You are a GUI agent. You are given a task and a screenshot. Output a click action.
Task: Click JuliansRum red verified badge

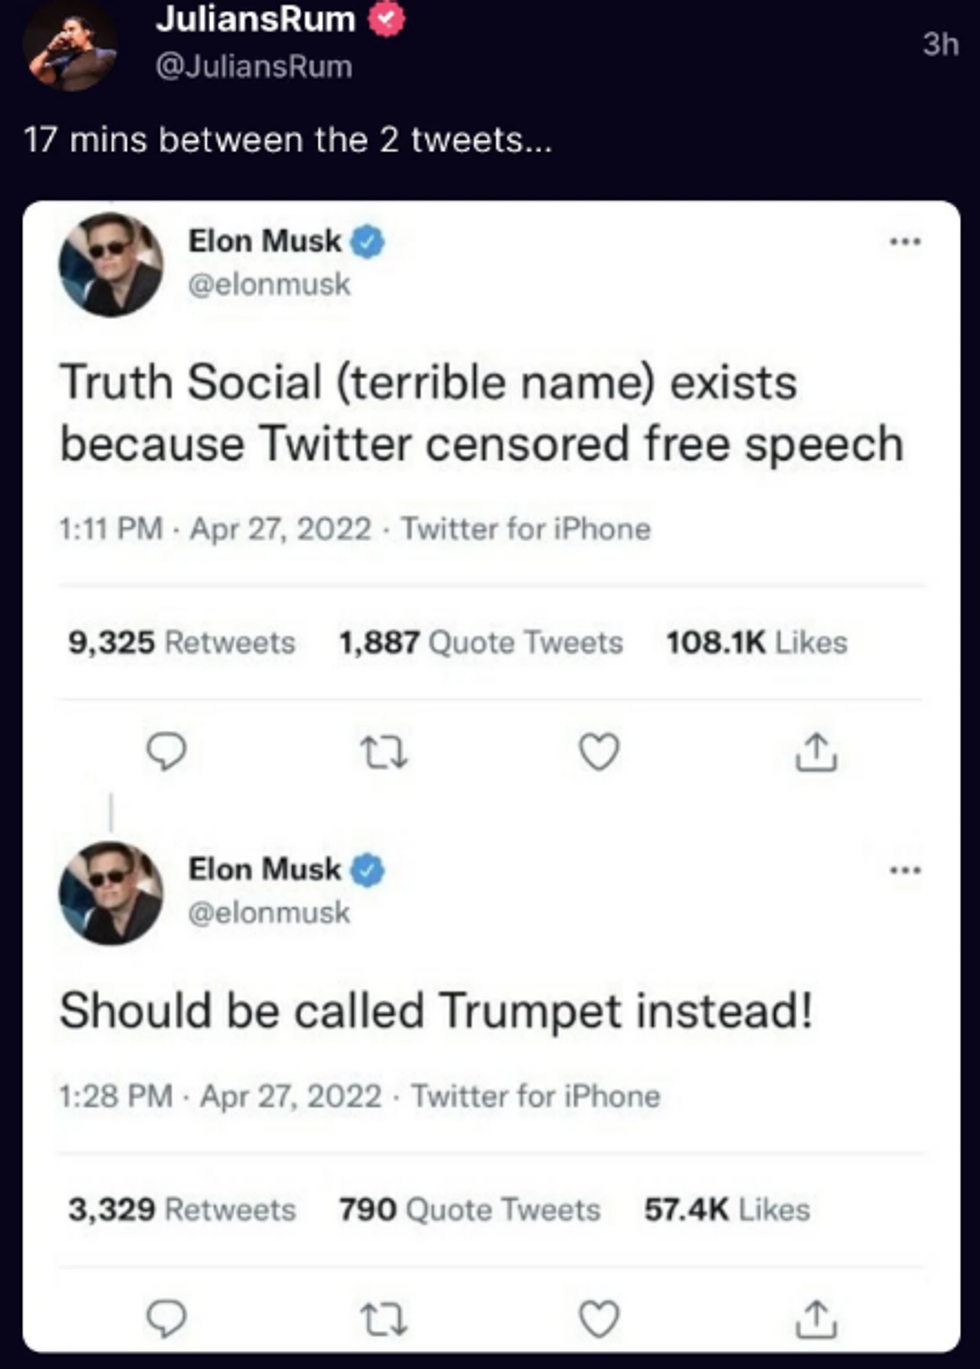click(388, 20)
